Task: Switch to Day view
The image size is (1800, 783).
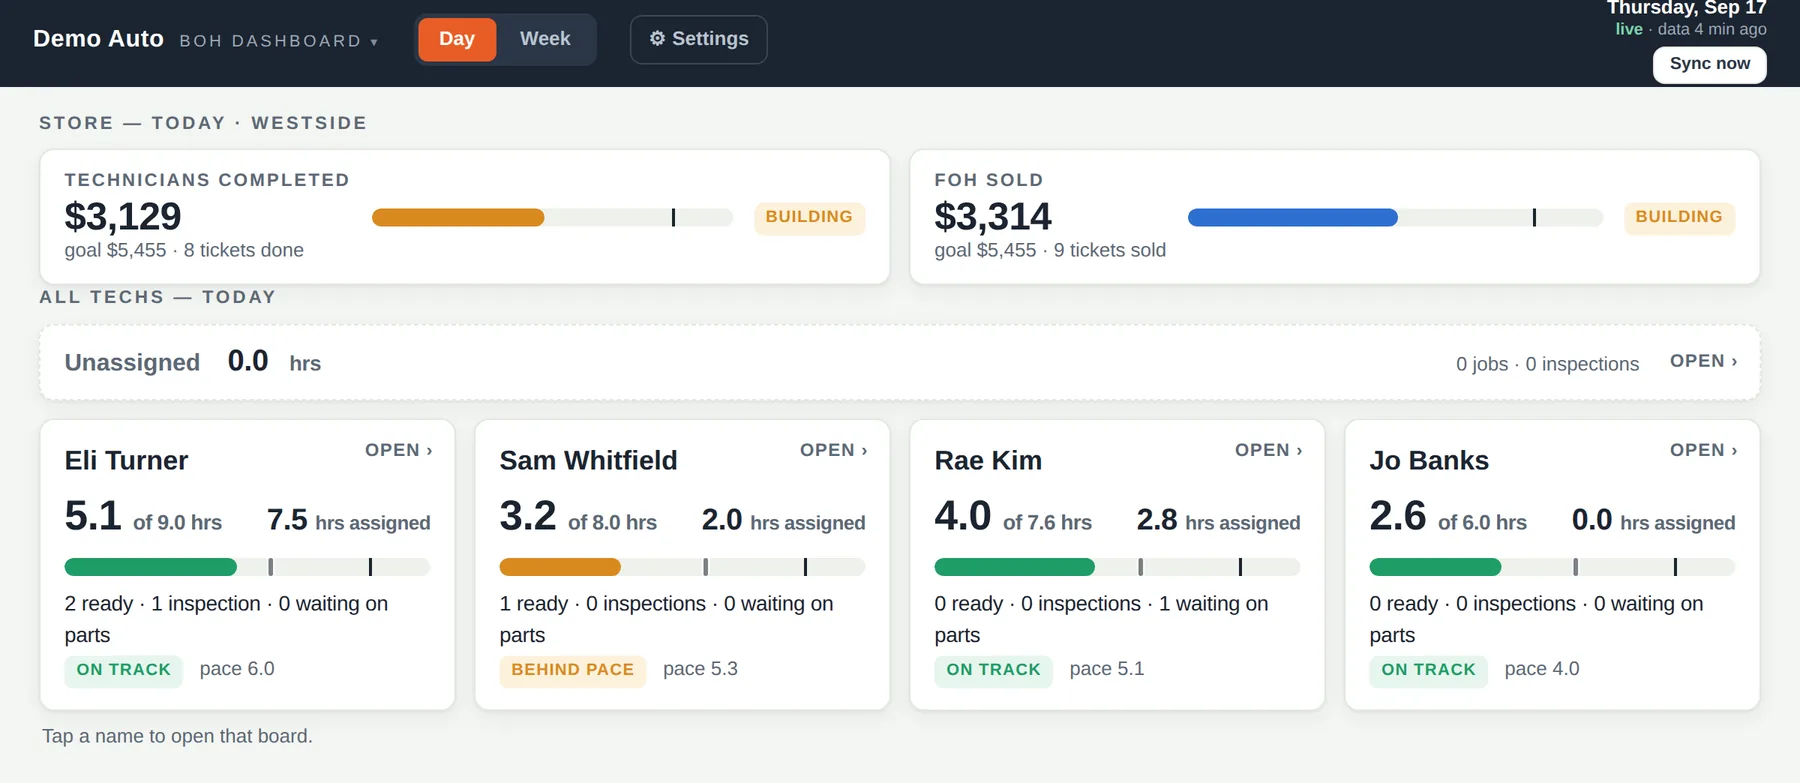Action: [457, 39]
